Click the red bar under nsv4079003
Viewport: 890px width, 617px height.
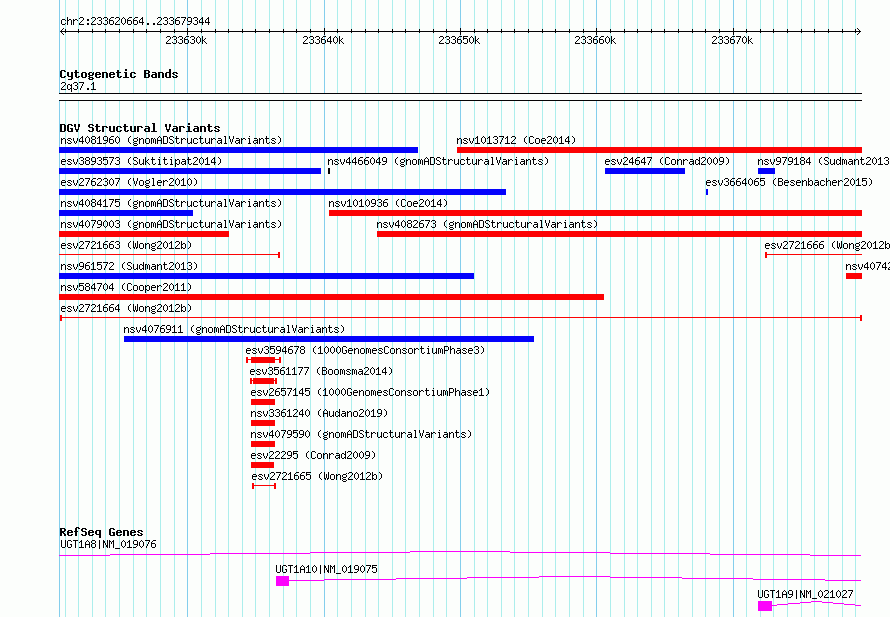coord(144,234)
